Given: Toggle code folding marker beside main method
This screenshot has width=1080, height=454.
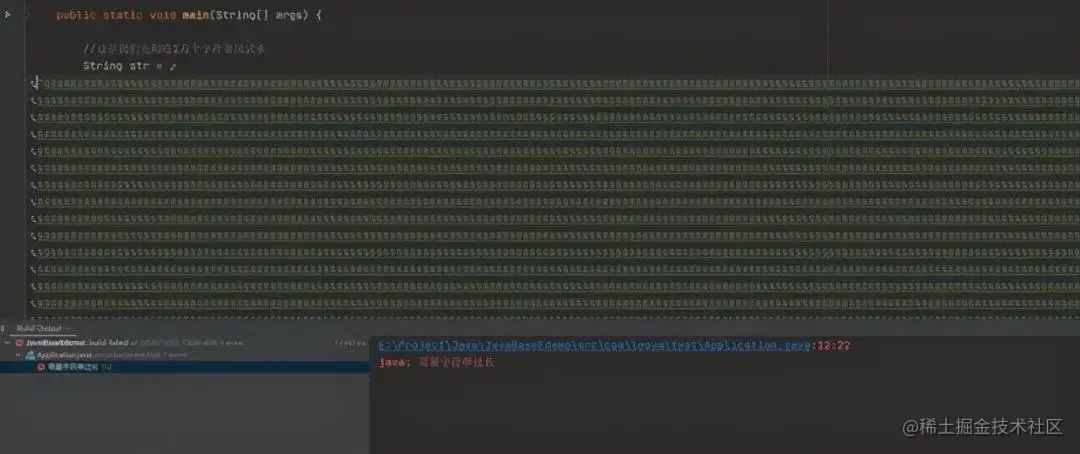Looking at the screenshot, I should tap(27, 14).
